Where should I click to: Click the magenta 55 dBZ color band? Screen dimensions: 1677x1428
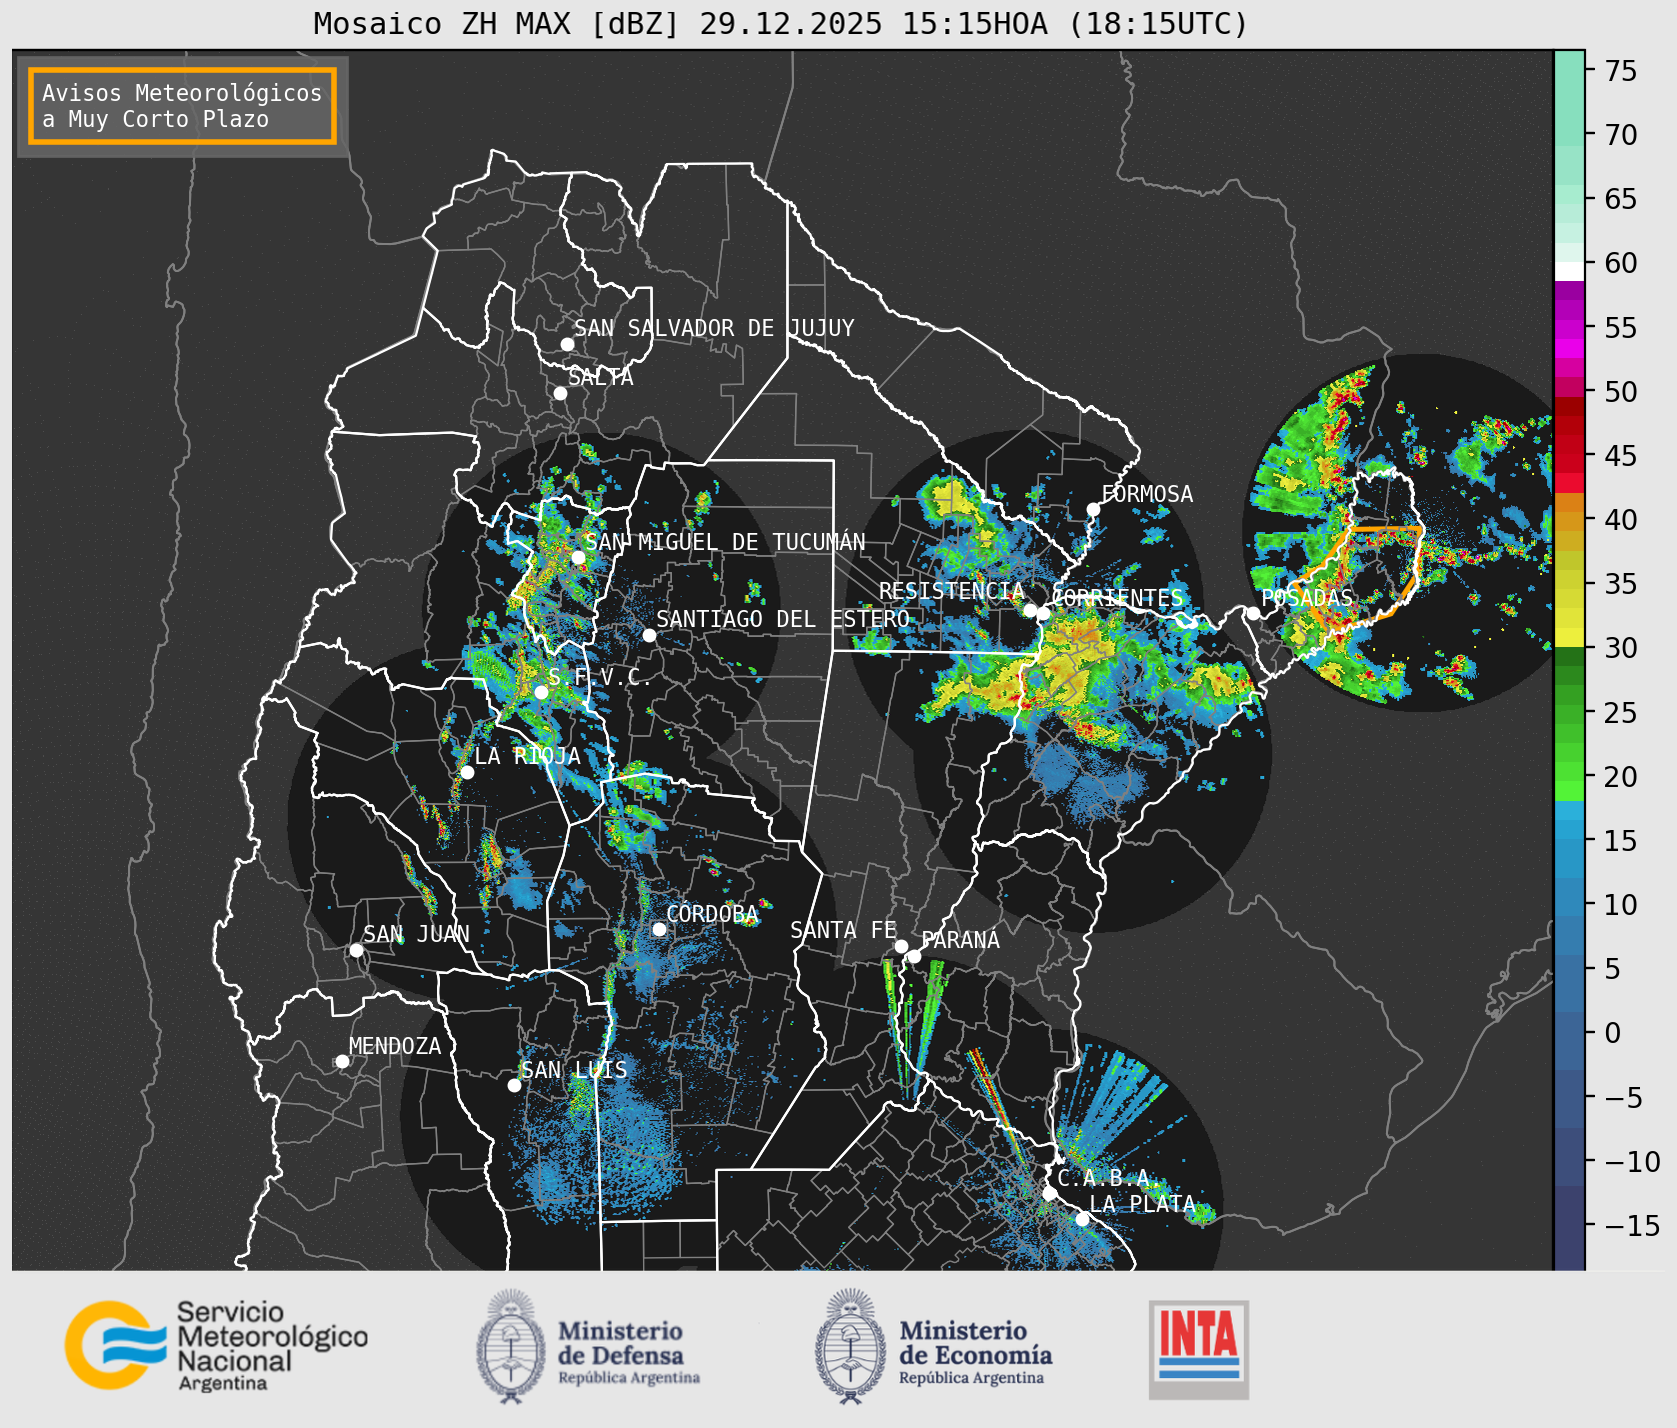tap(1569, 327)
